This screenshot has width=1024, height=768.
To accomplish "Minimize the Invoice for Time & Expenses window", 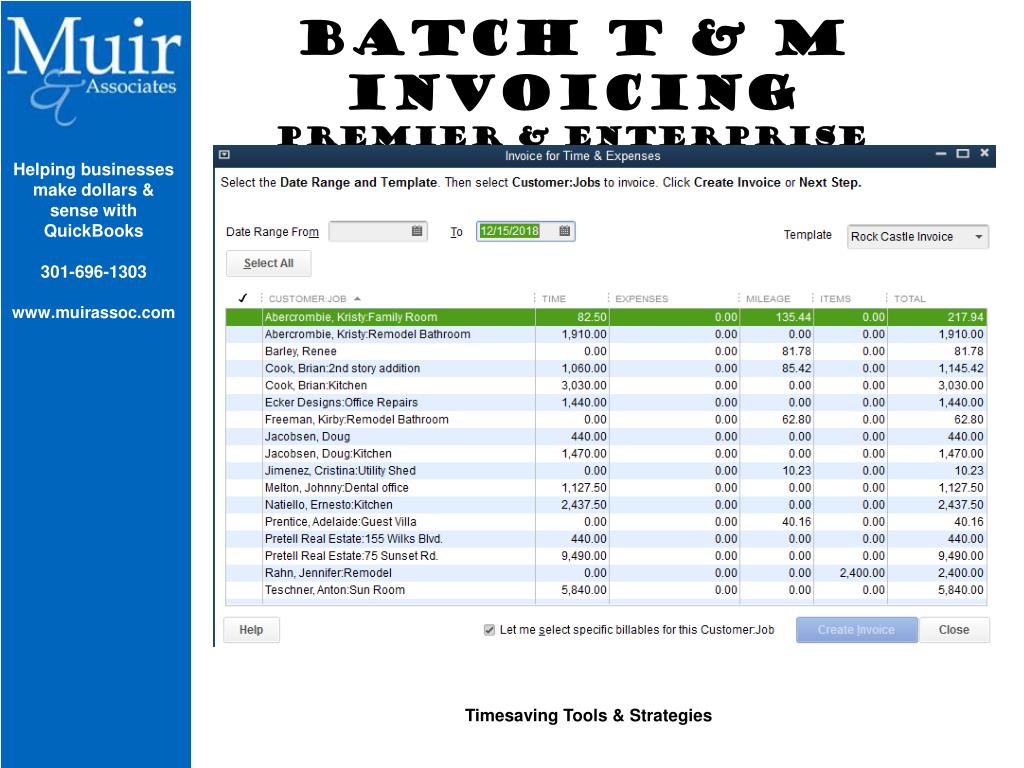I will 941,153.
